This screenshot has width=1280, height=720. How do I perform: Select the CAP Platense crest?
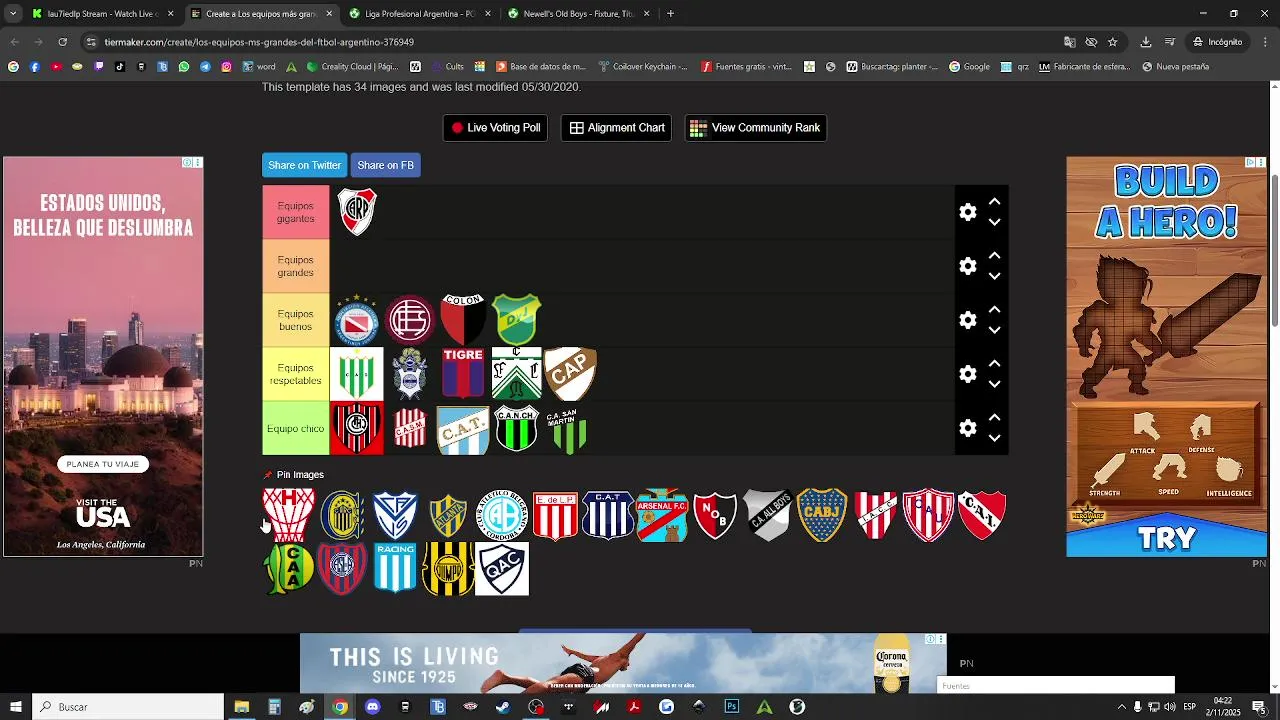click(570, 374)
